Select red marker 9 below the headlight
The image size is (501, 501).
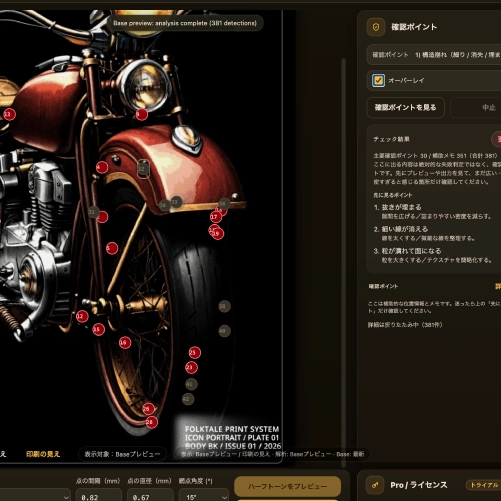click(x=141, y=114)
